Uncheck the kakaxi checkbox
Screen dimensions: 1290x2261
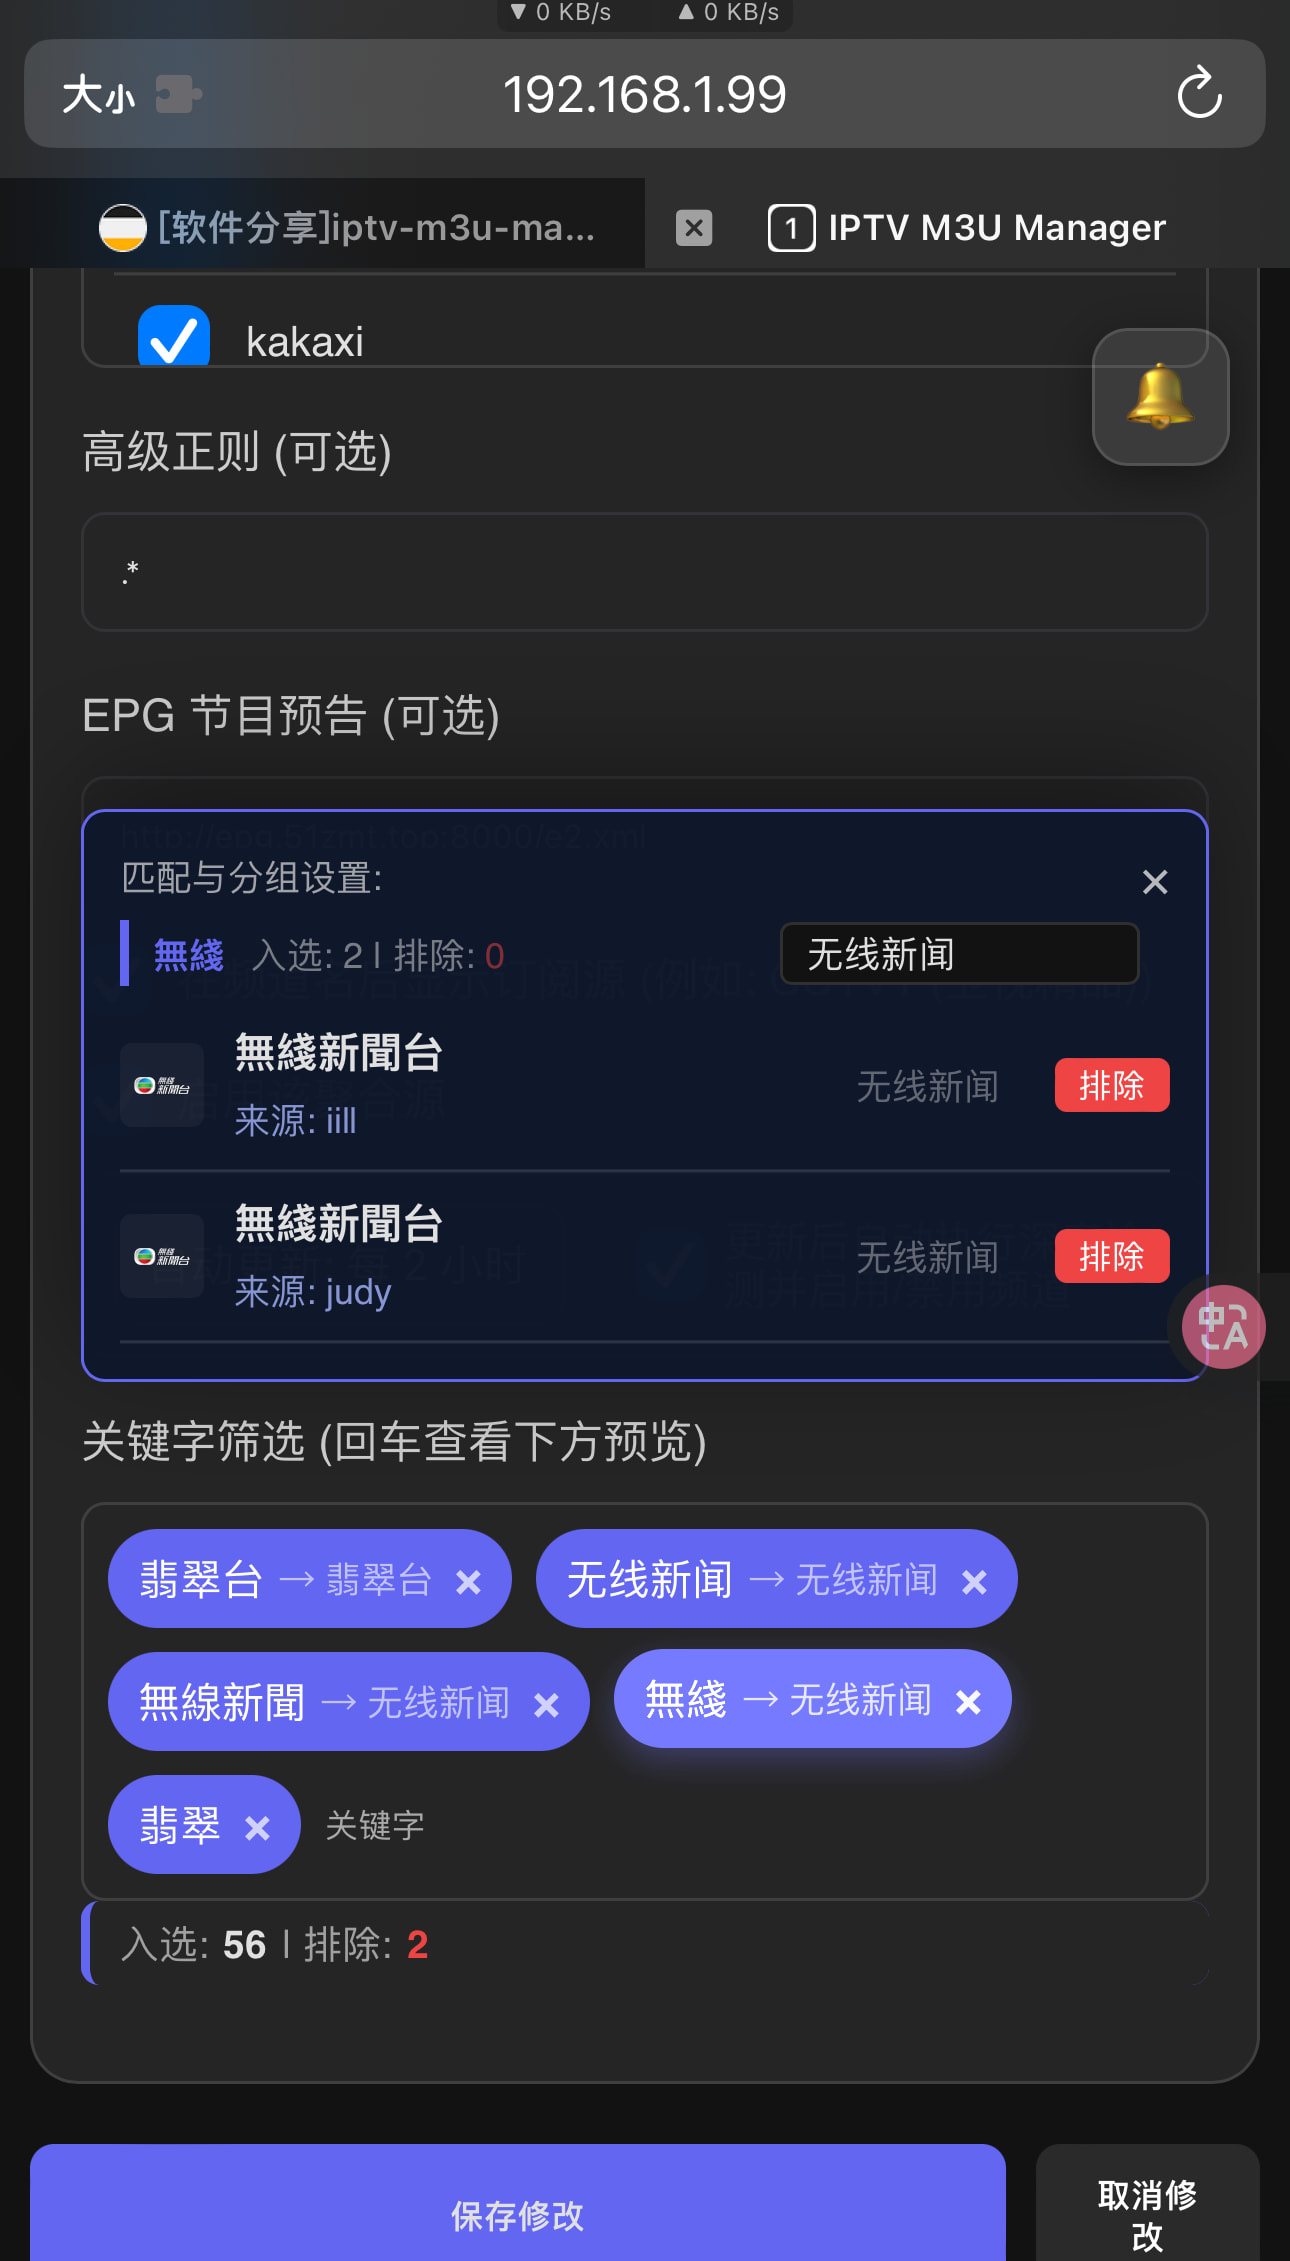174,337
